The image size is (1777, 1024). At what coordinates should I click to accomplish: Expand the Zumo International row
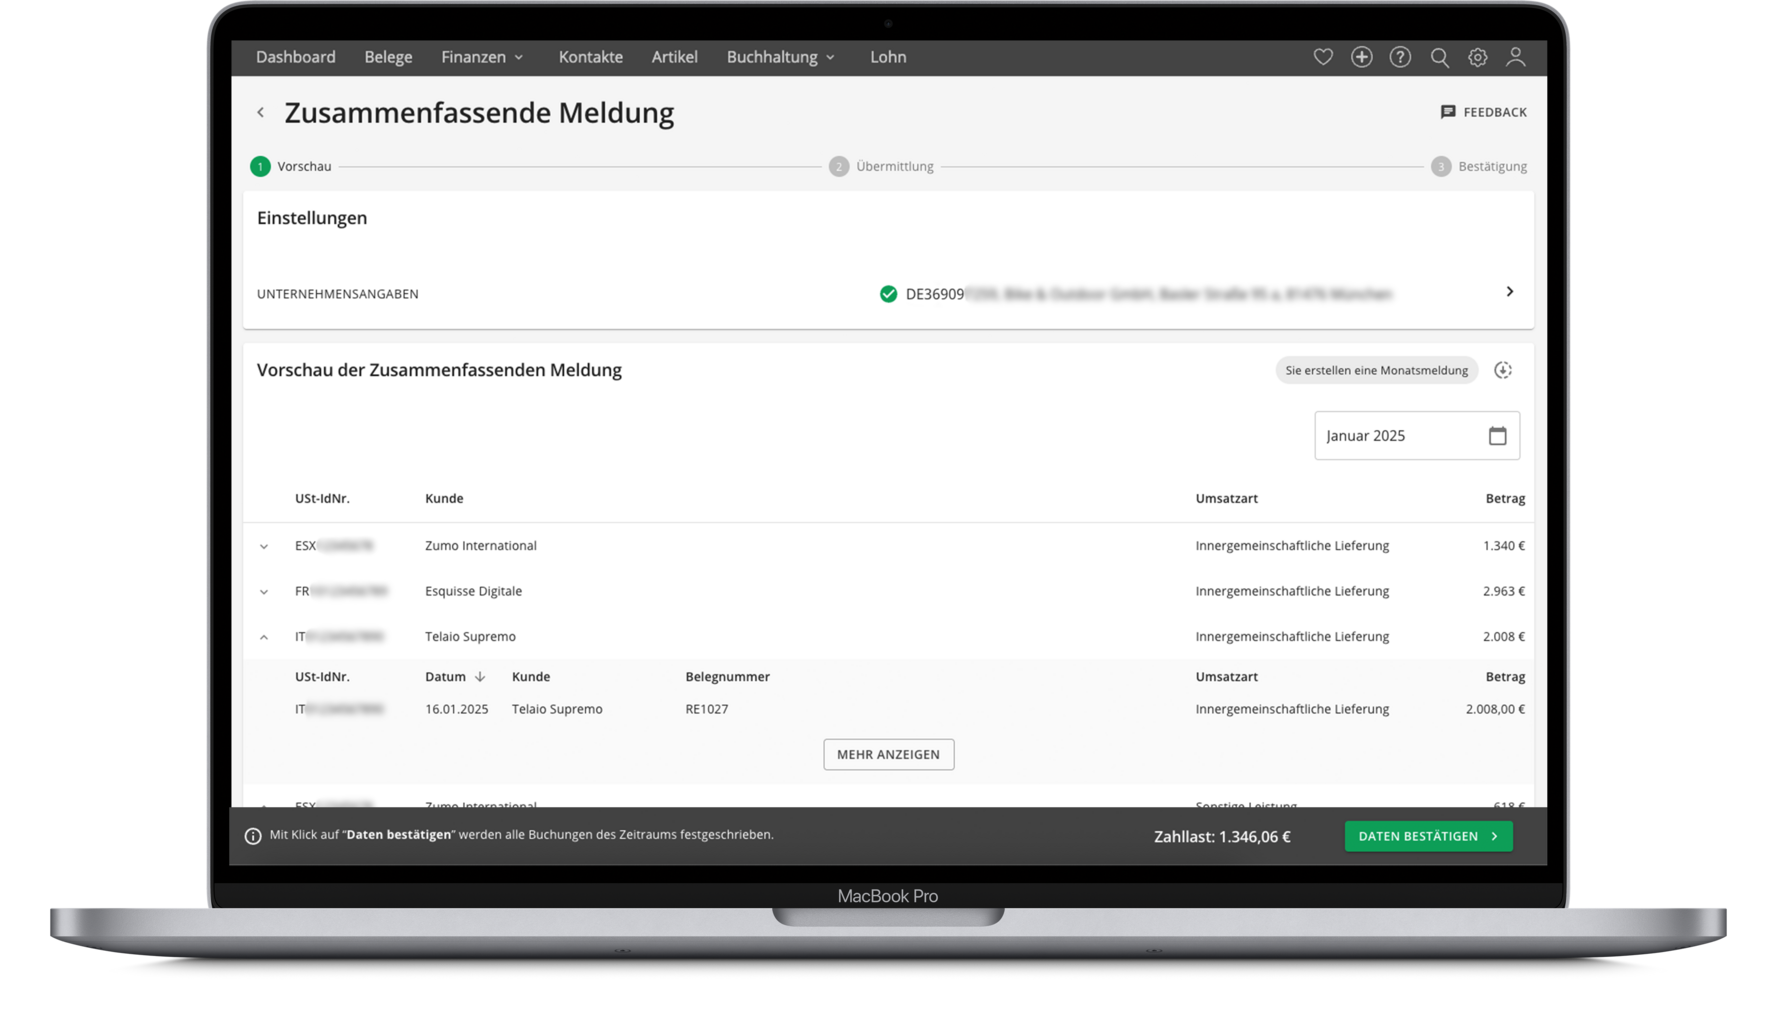pos(264,546)
